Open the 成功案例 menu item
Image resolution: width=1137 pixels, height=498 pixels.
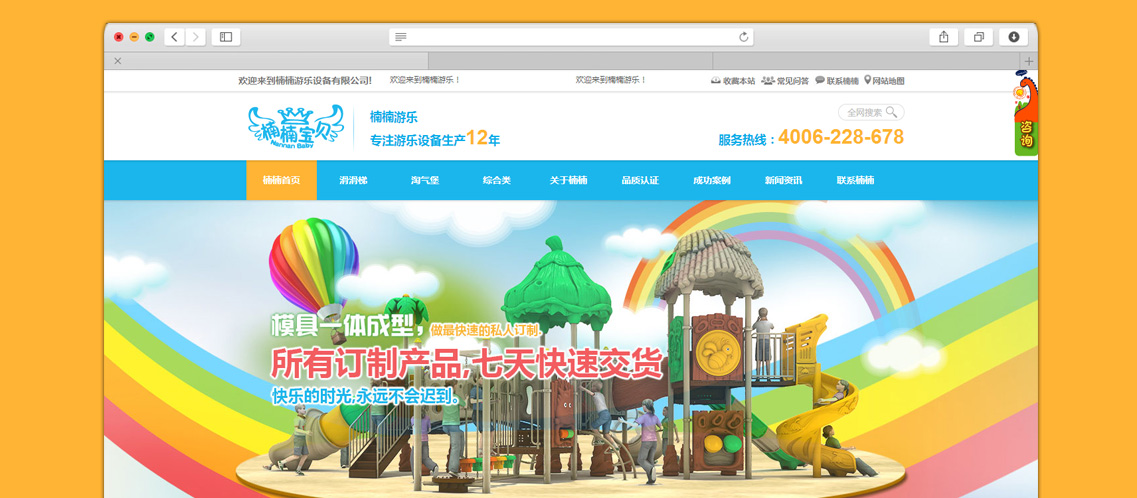pos(711,180)
